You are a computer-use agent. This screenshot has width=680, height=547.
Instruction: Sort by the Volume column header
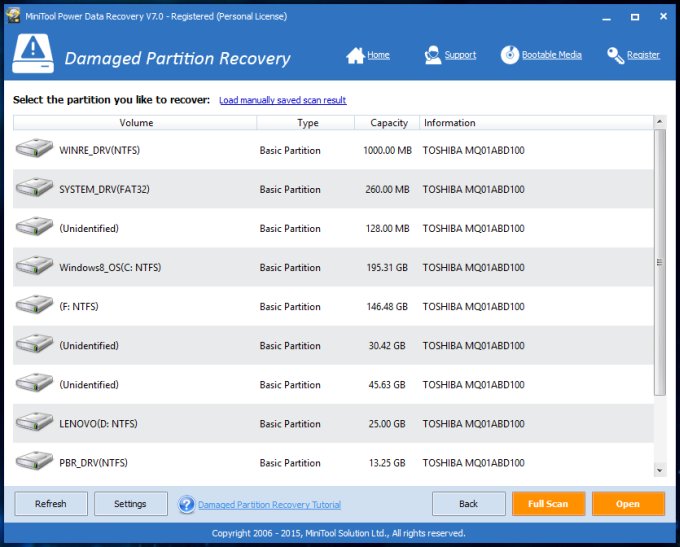tap(135, 123)
